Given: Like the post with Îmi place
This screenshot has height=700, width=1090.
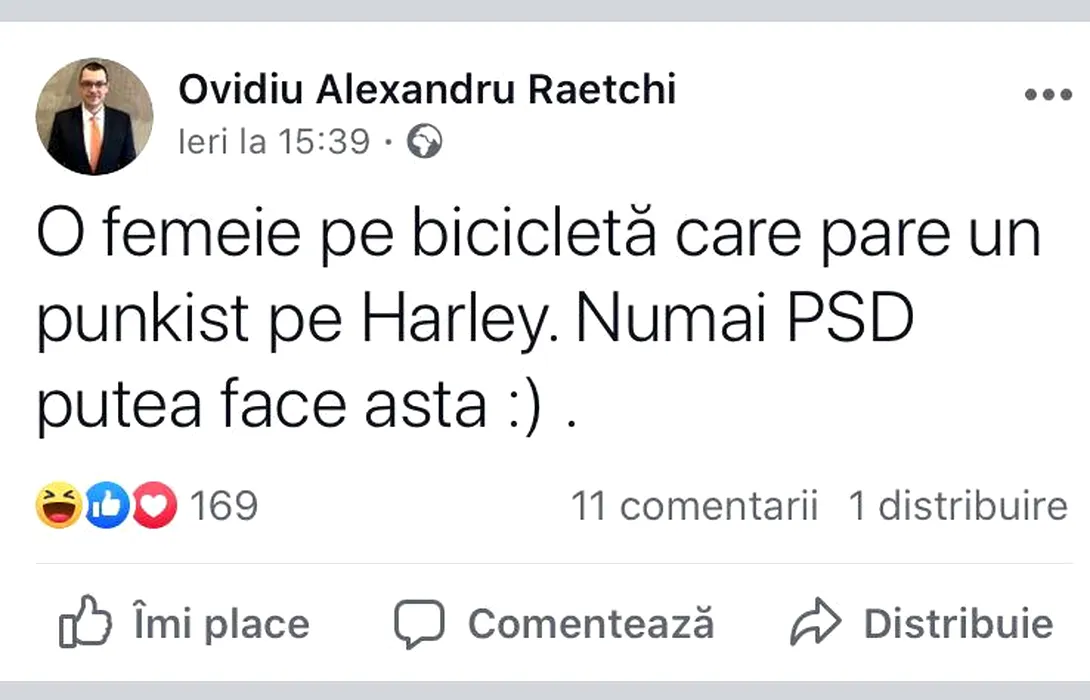Looking at the screenshot, I should (184, 622).
